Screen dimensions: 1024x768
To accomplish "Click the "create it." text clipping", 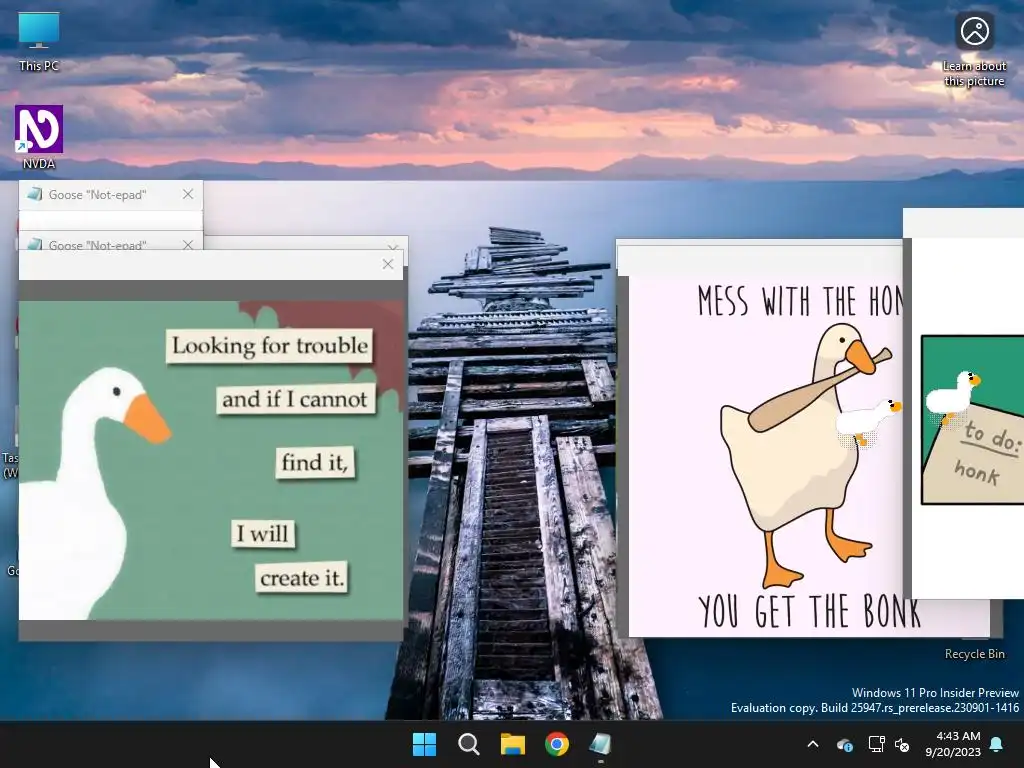I will click(301, 577).
